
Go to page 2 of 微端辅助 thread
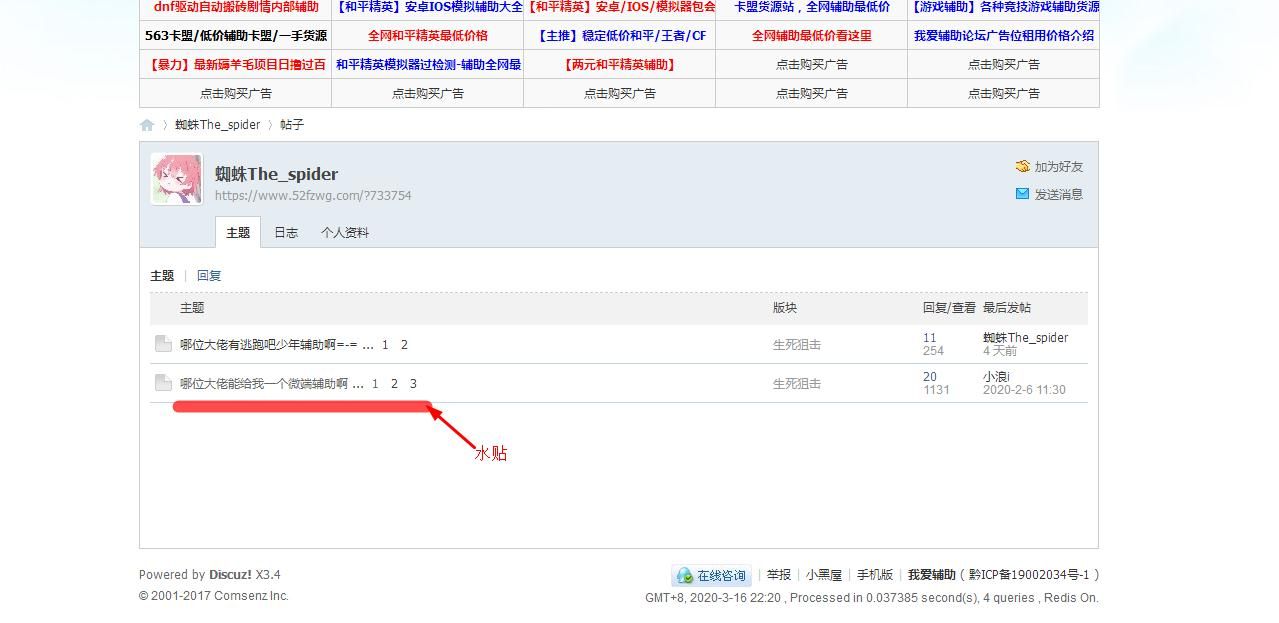[x=394, y=384]
